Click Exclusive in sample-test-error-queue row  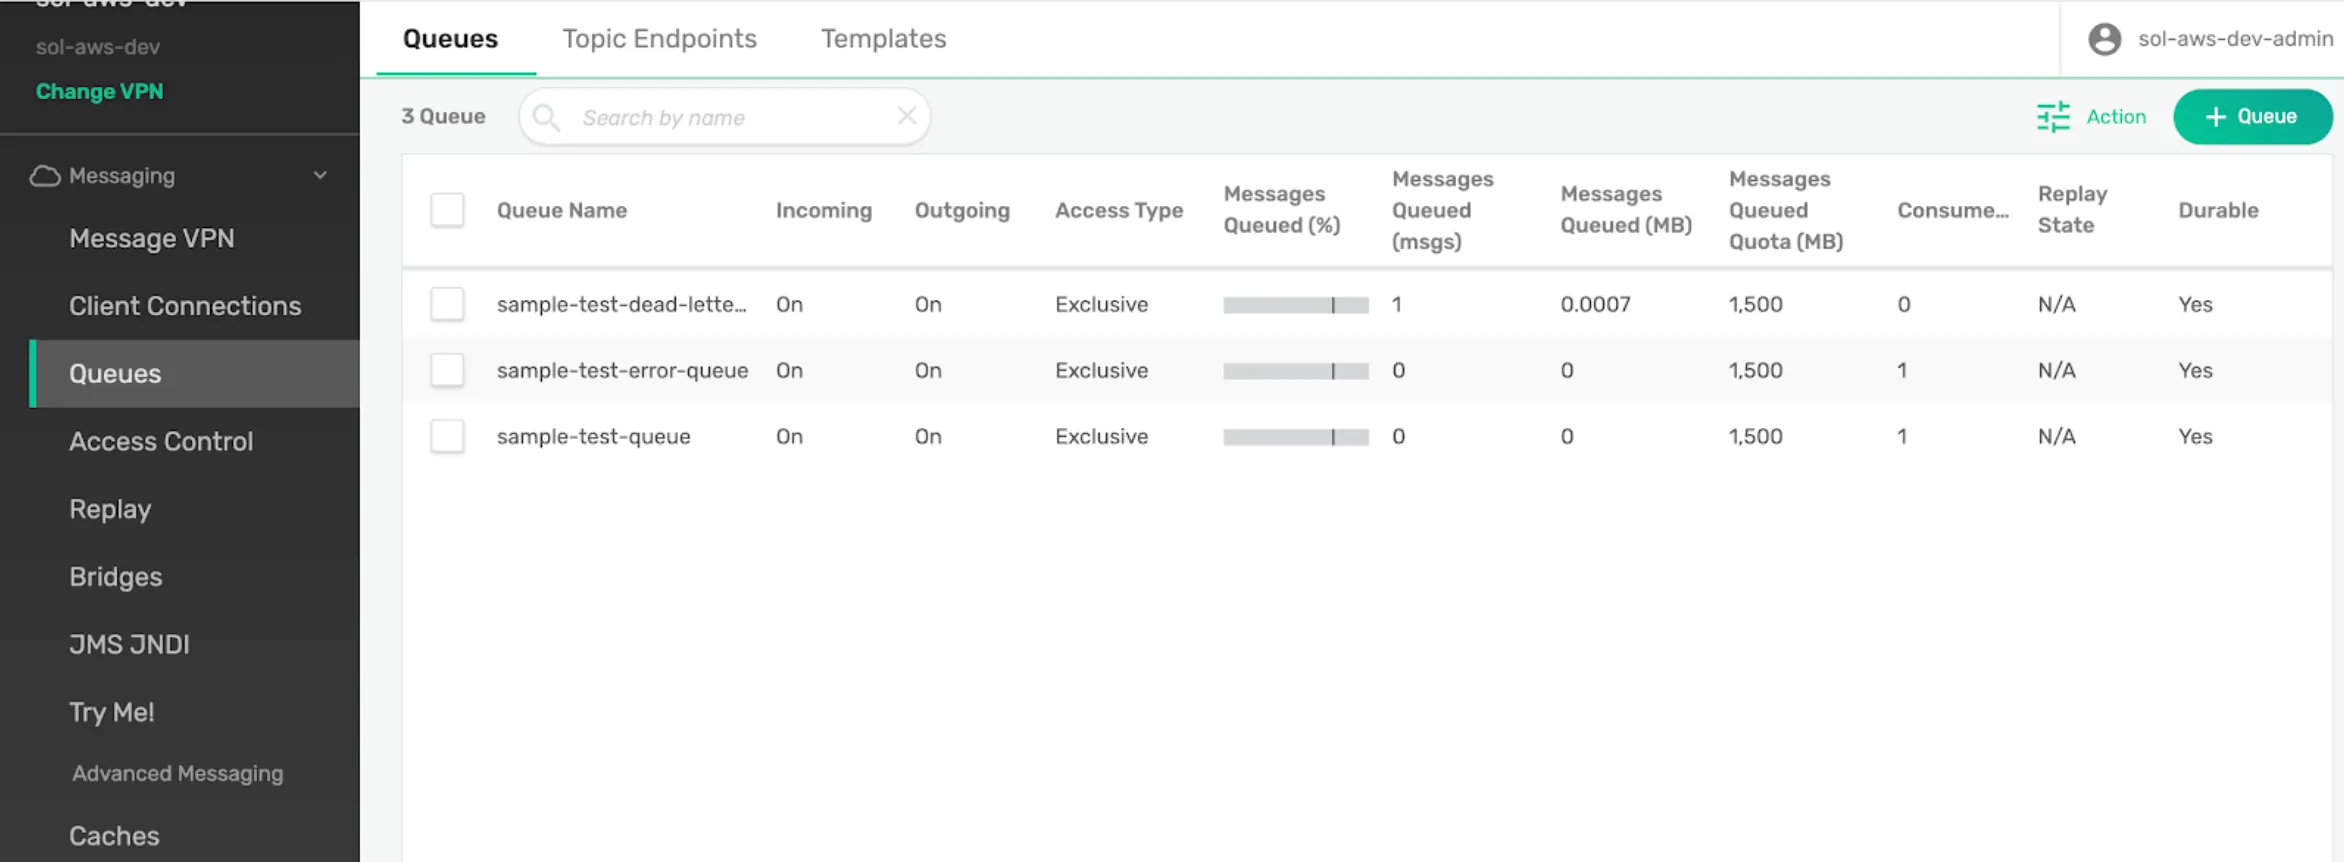1101,370
